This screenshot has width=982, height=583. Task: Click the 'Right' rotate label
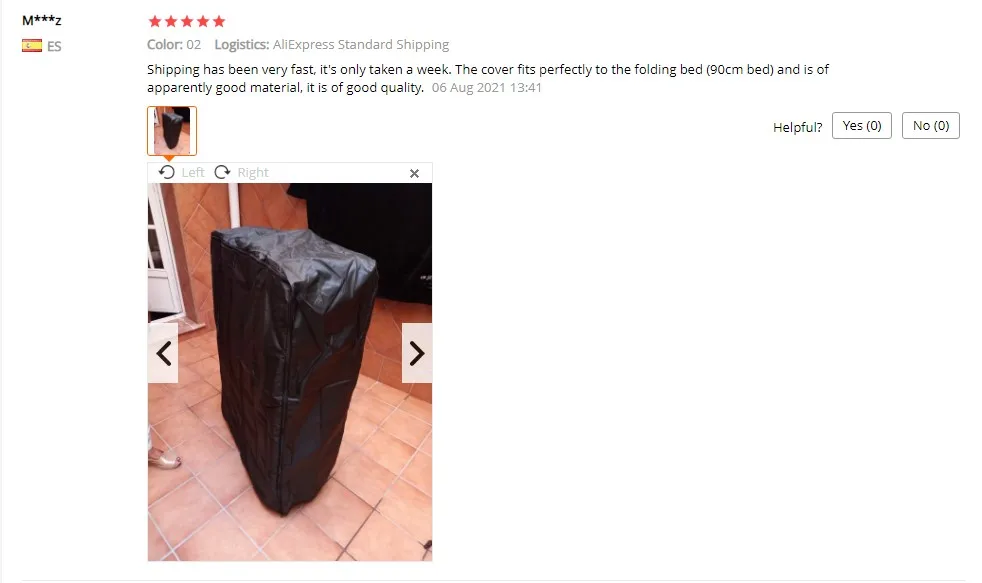click(253, 172)
